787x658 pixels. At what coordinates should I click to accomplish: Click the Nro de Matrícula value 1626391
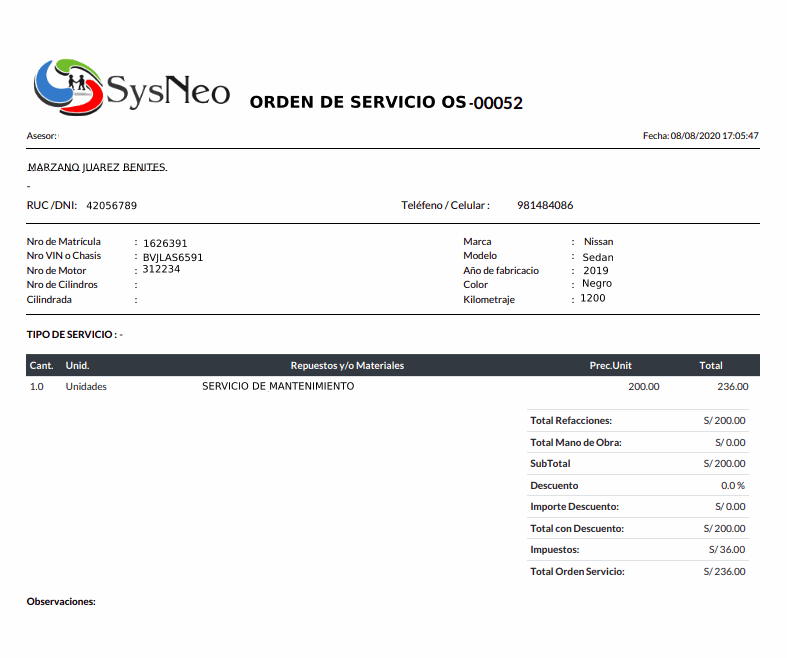point(165,243)
